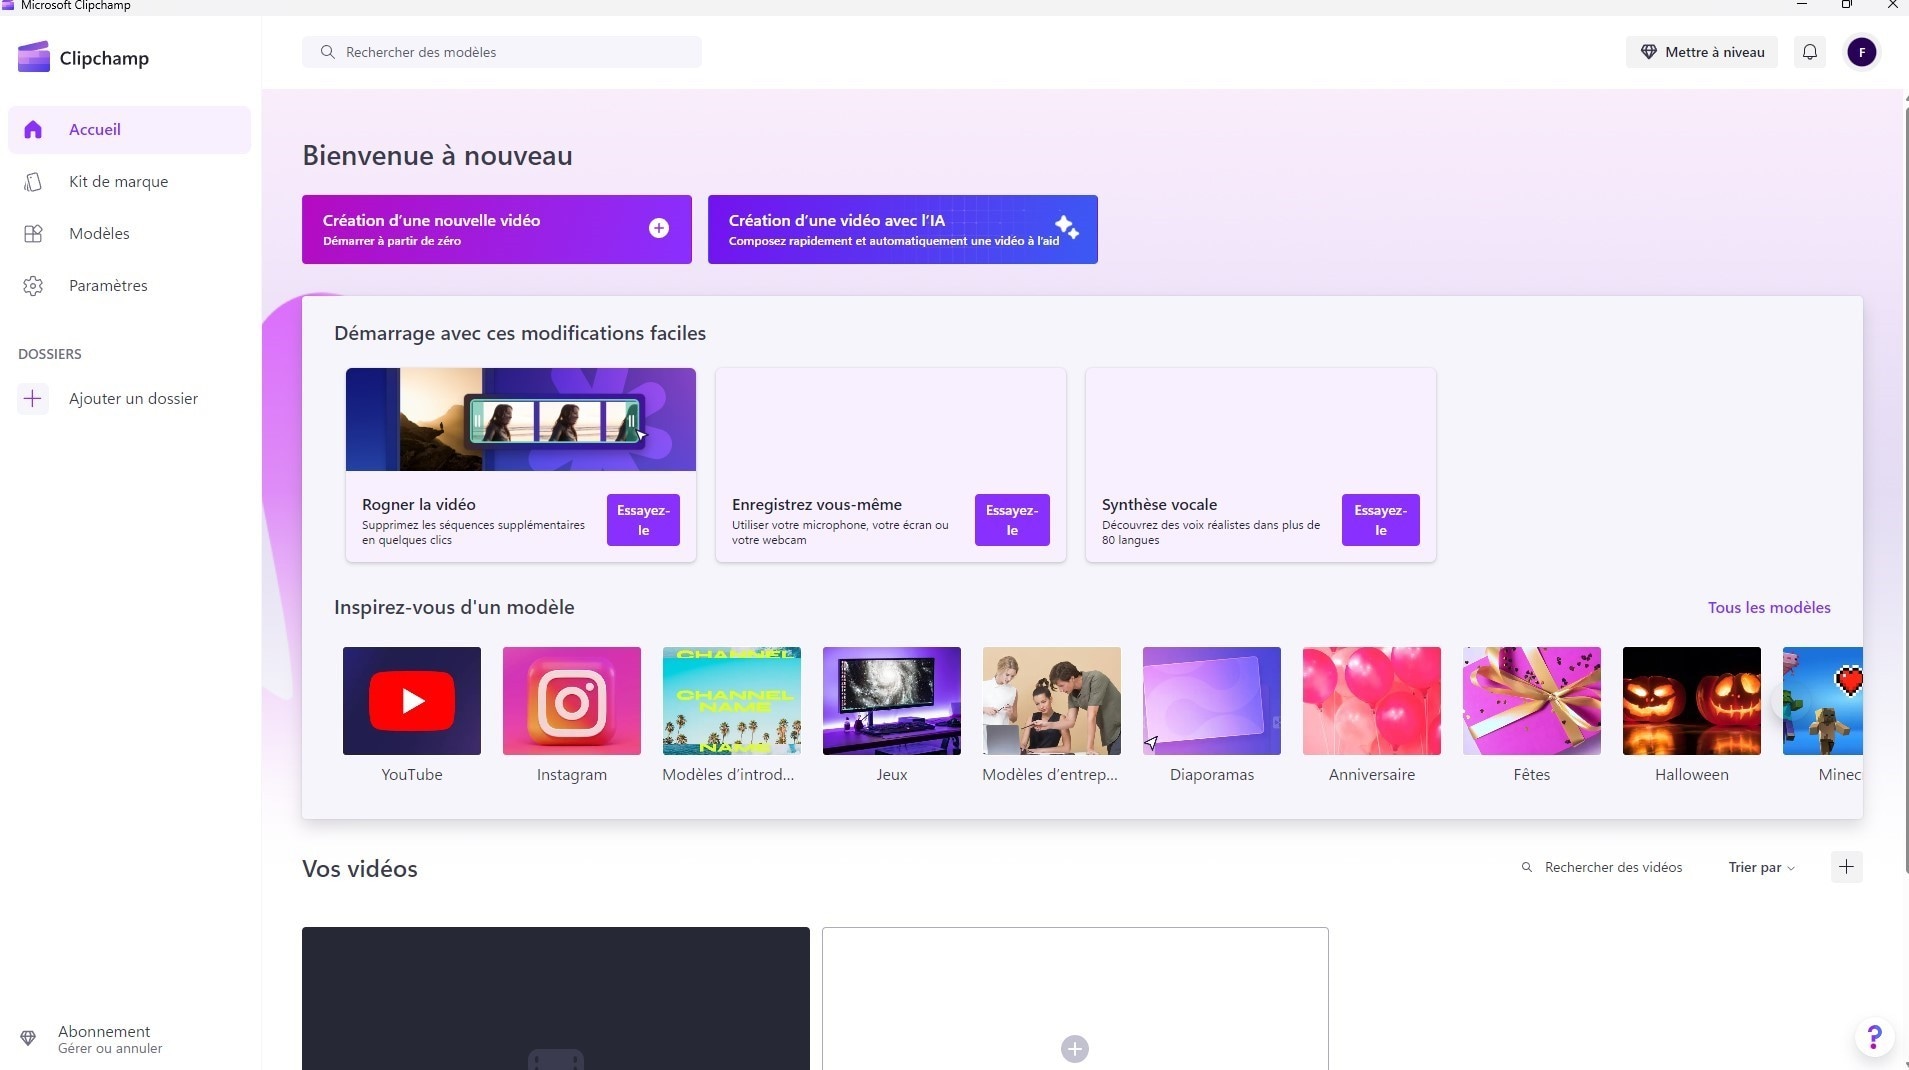Open the notifications bell
Screen dimensions: 1909x1070
point(1810,52)
